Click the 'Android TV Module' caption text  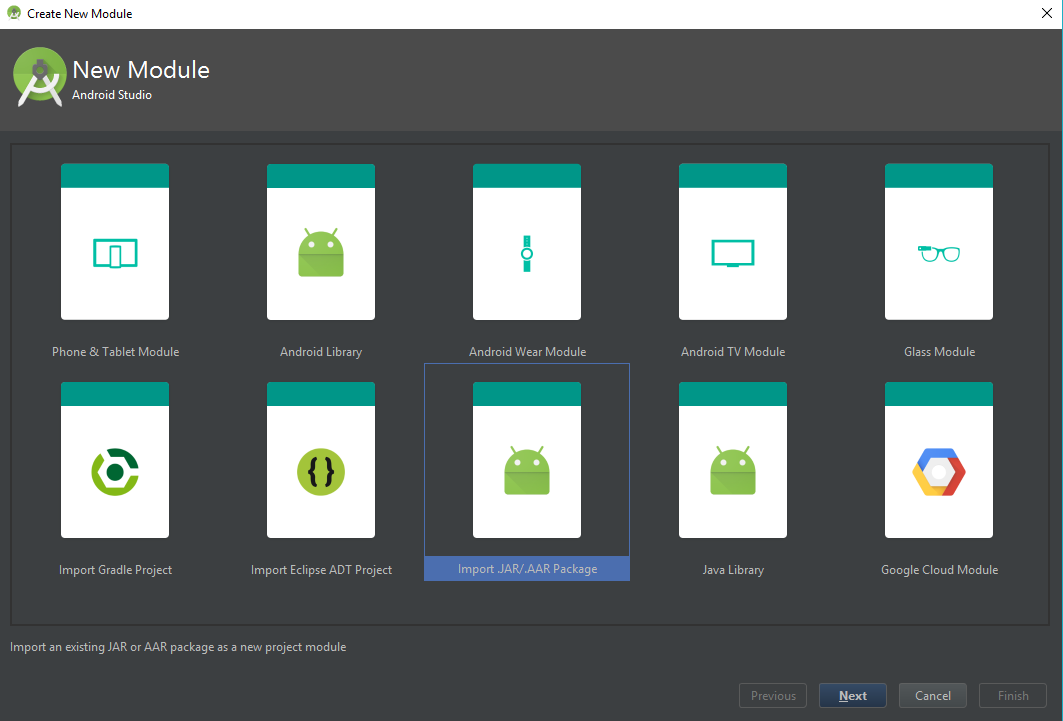[x=733, y=352]
